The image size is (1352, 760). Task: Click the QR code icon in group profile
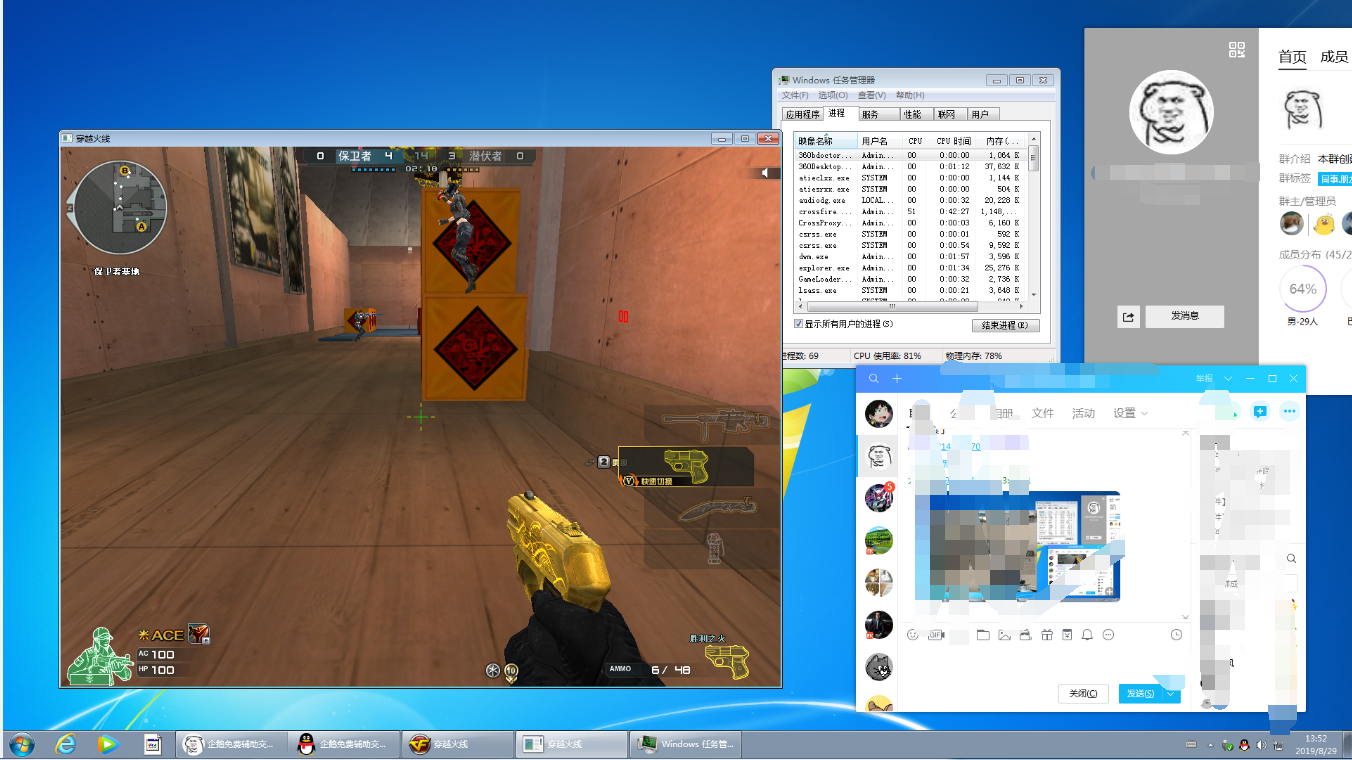pos(1237,50)
